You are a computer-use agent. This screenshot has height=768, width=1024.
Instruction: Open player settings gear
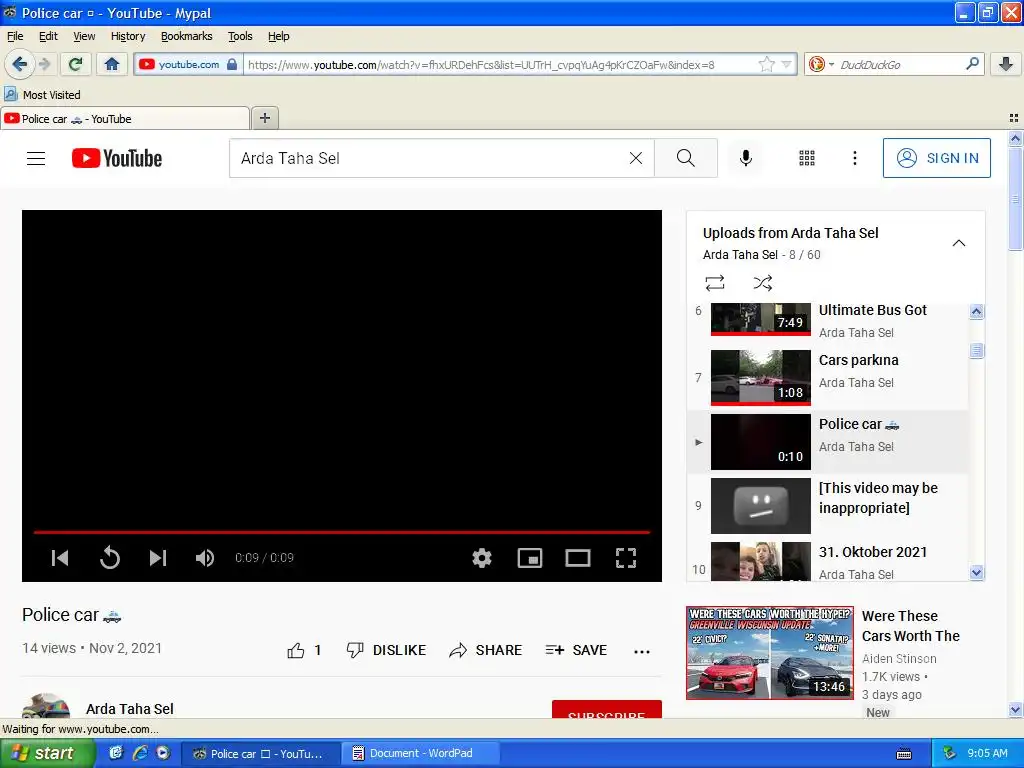tap(482, 558)
